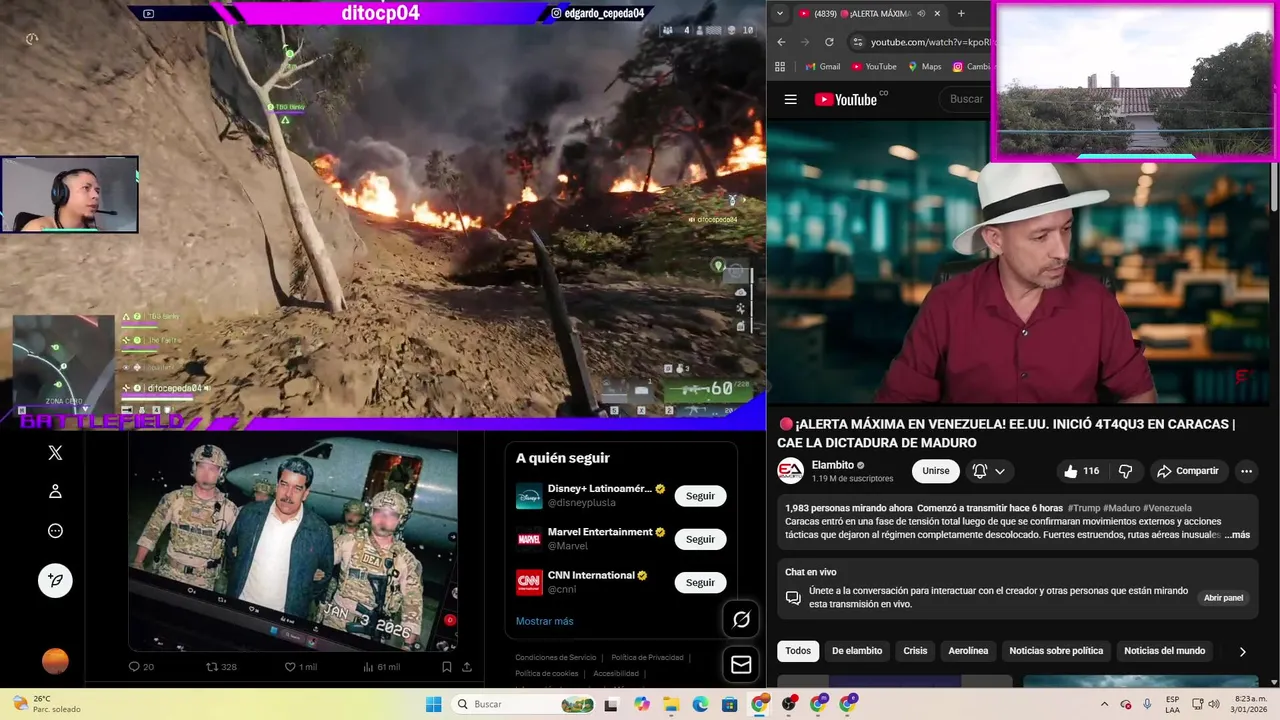Open the Grok icon button on X
1280x720 pixels.
click(741, 620)
